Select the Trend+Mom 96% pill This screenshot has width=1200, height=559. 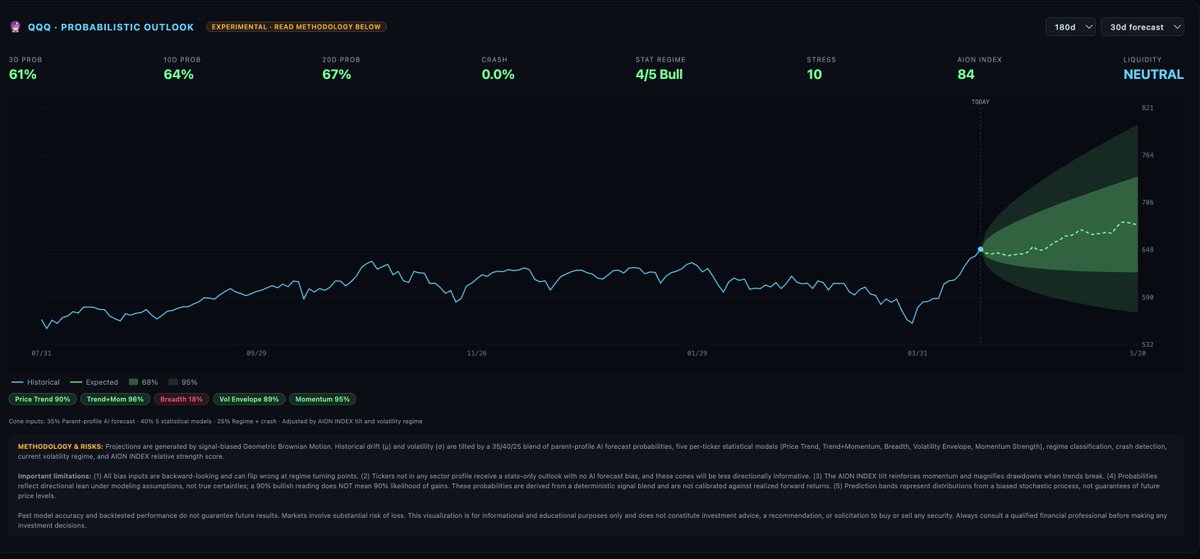pyautogui.click(x=115, y=399)
